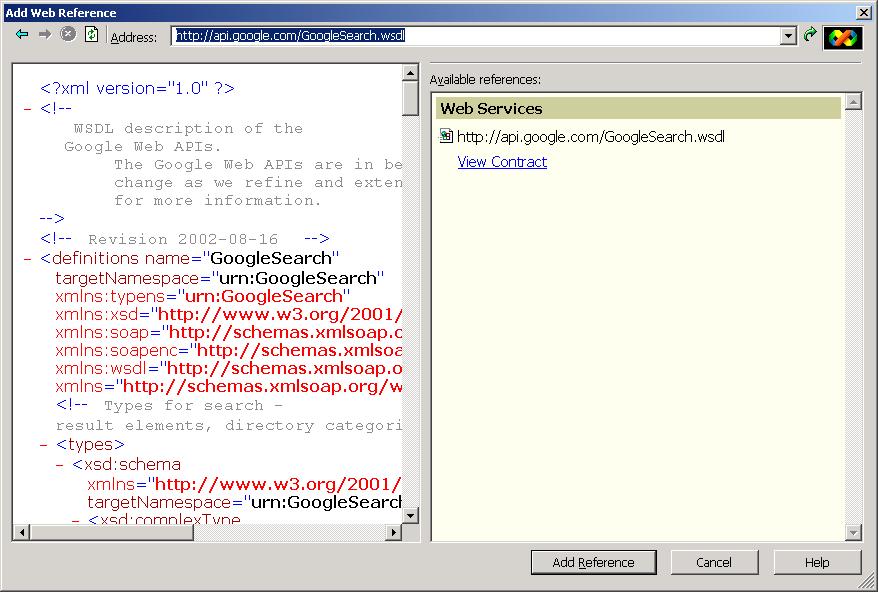Click the WSDL pane's vertical scroll thumb
The height and width of the screenshot is (592, 878).
pos(410,99)
